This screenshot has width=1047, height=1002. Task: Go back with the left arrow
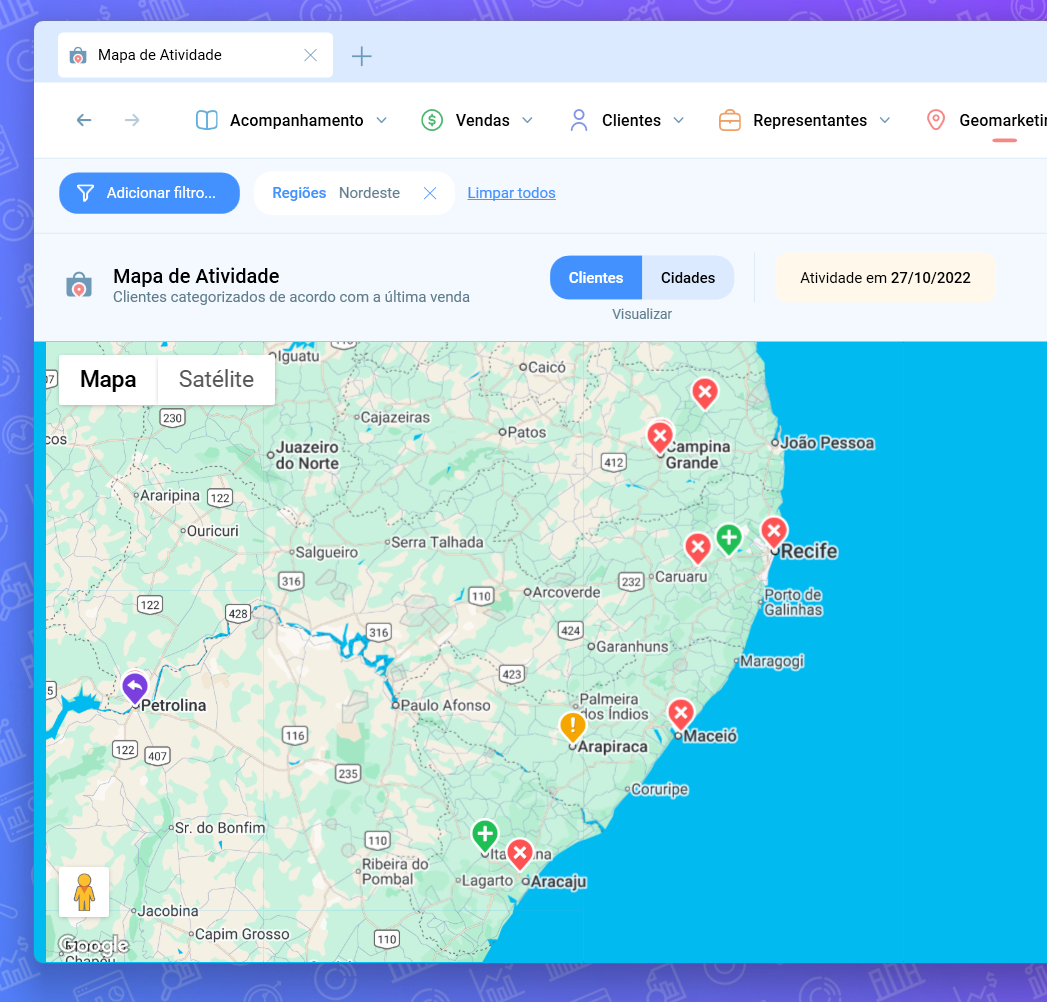83,120
